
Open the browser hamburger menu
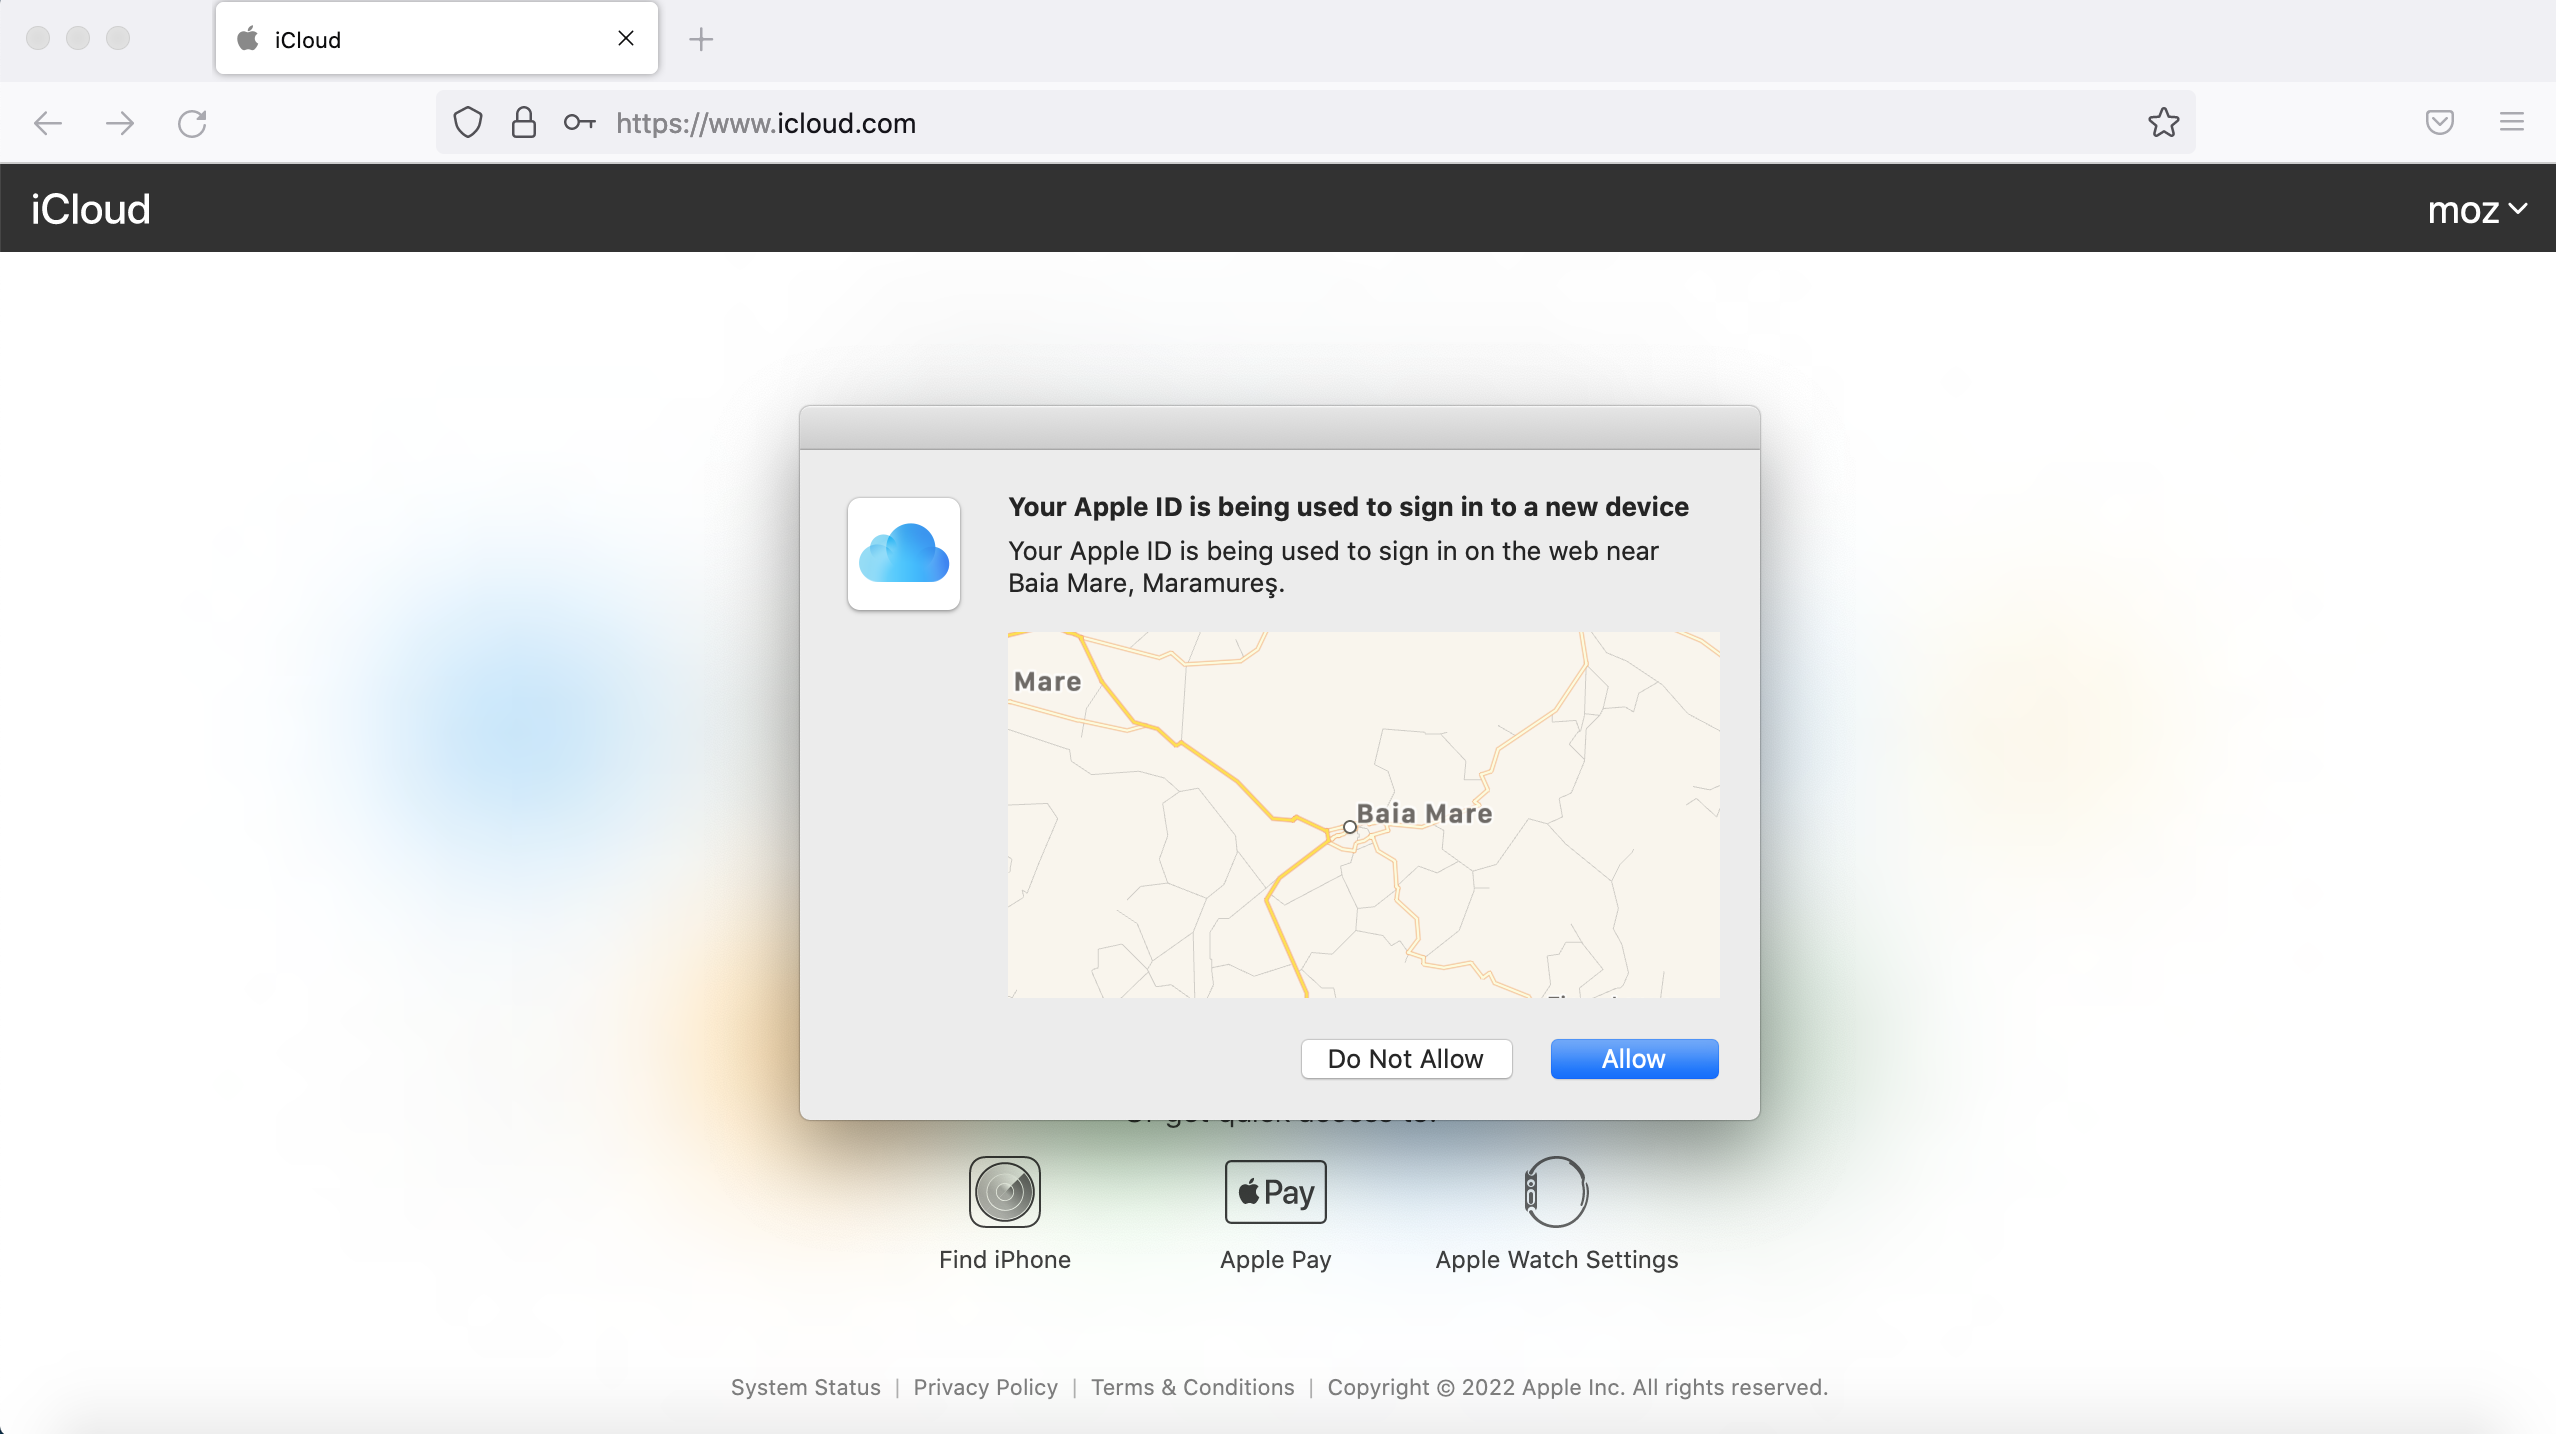2513,122
